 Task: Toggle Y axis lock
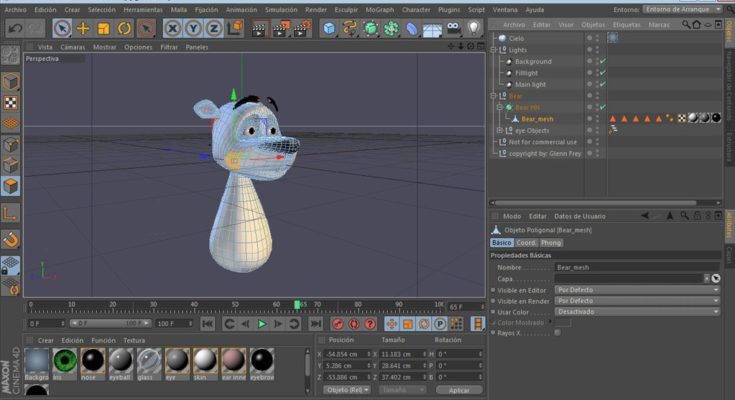click(193, 29)
